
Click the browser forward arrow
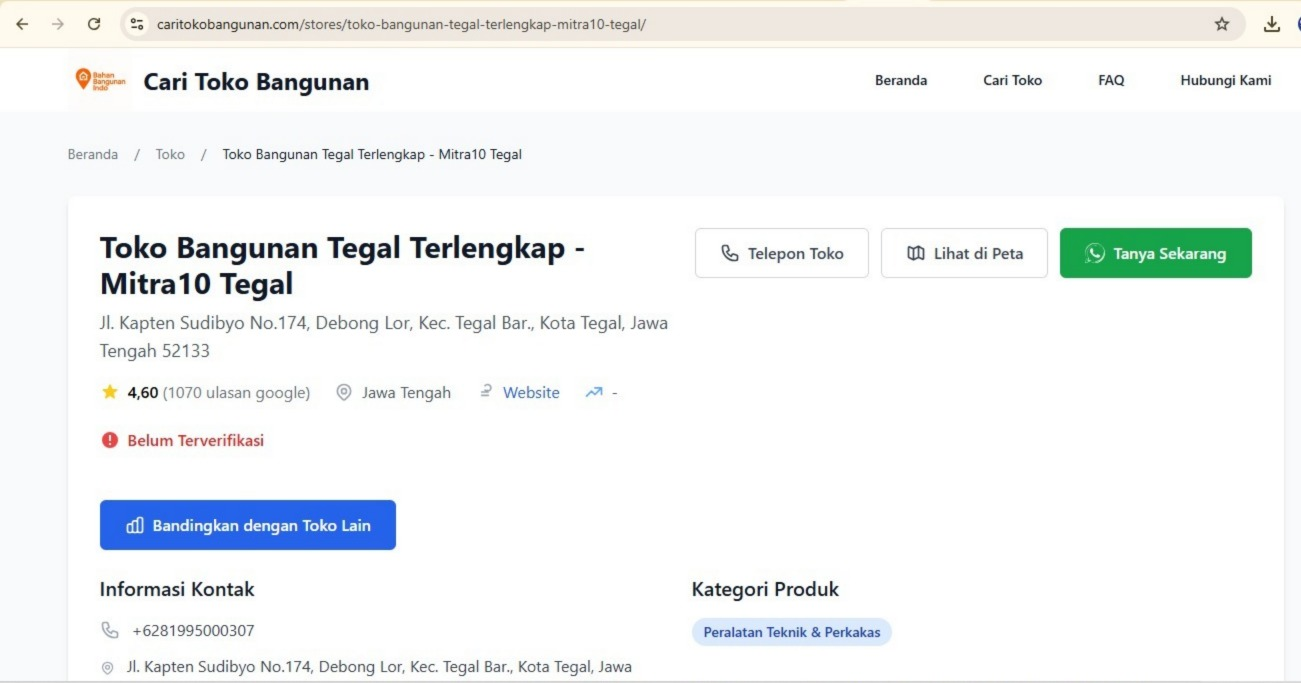[x=58, y=24]
